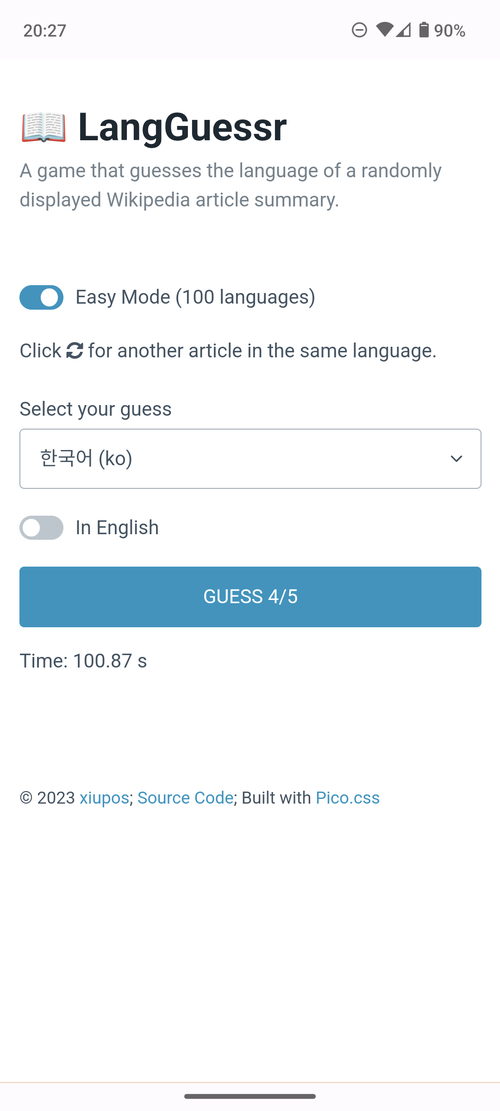
Task: Disable the Easy Mode switch
Action: [41, 298]
